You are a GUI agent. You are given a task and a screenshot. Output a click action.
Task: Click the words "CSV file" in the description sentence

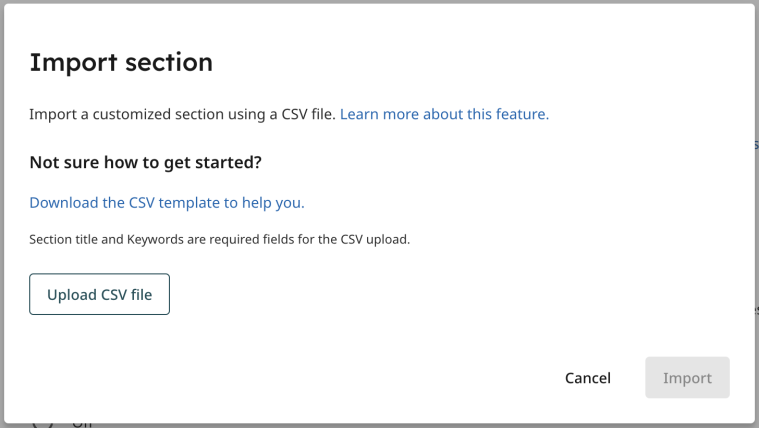tap(308, 114)
